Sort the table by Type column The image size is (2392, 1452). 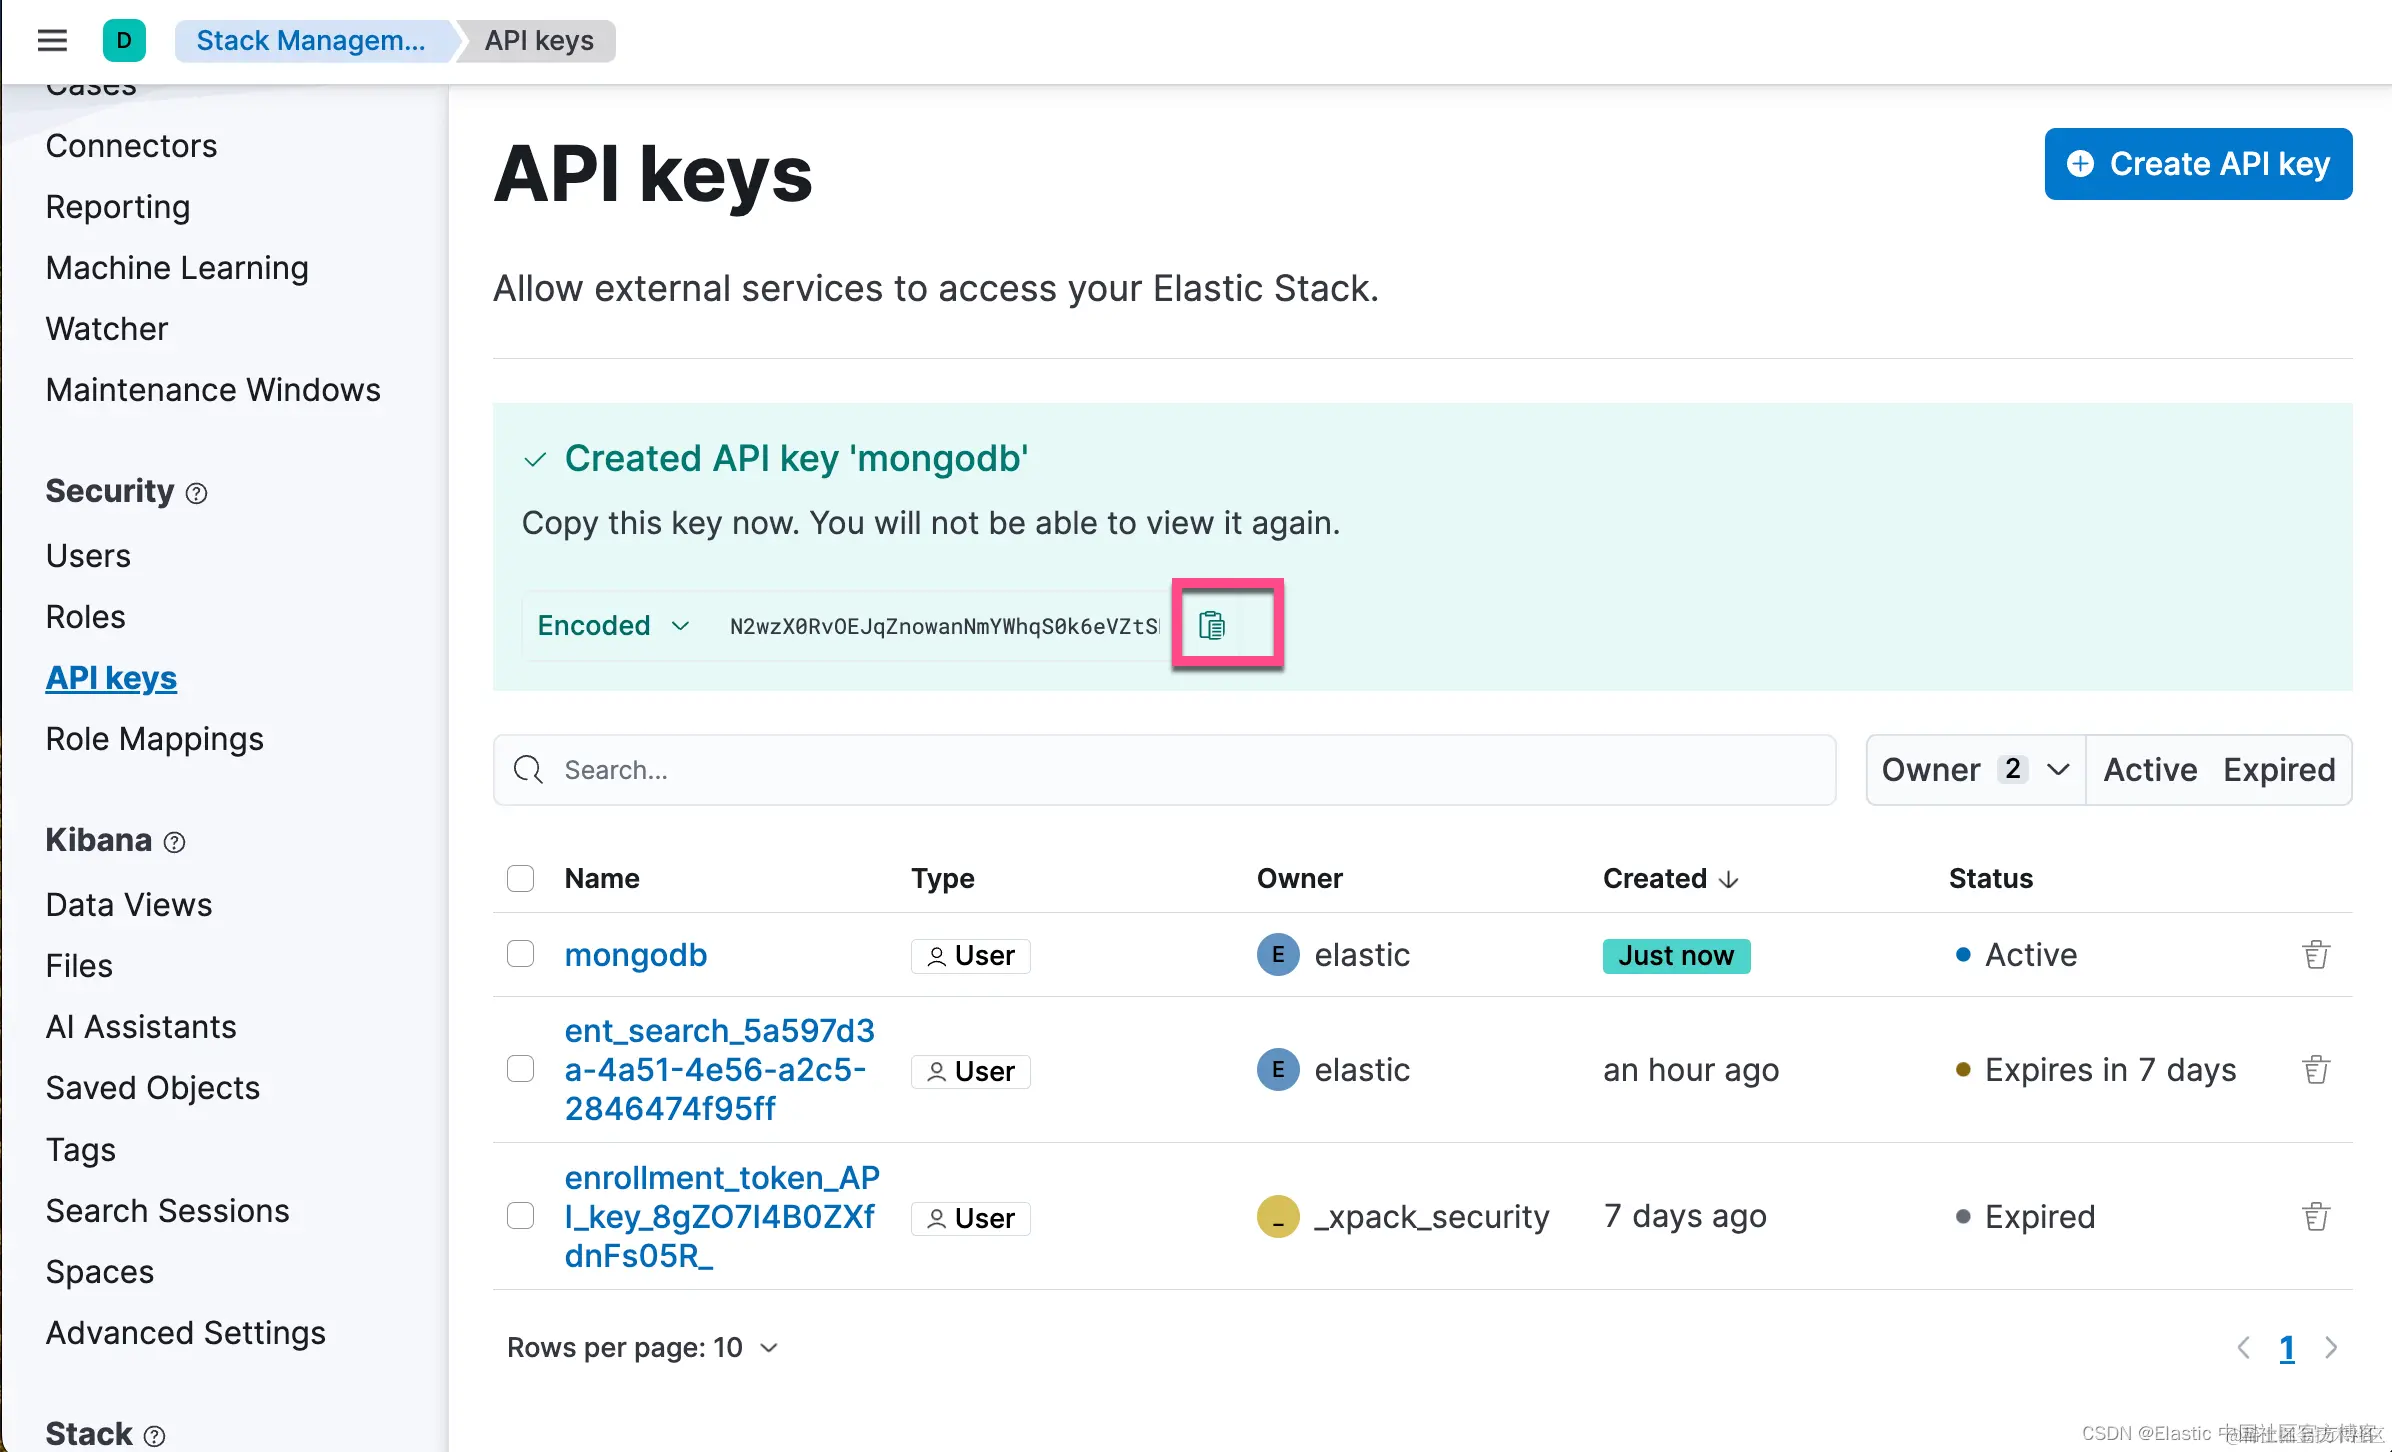click(x=942, y=879)
